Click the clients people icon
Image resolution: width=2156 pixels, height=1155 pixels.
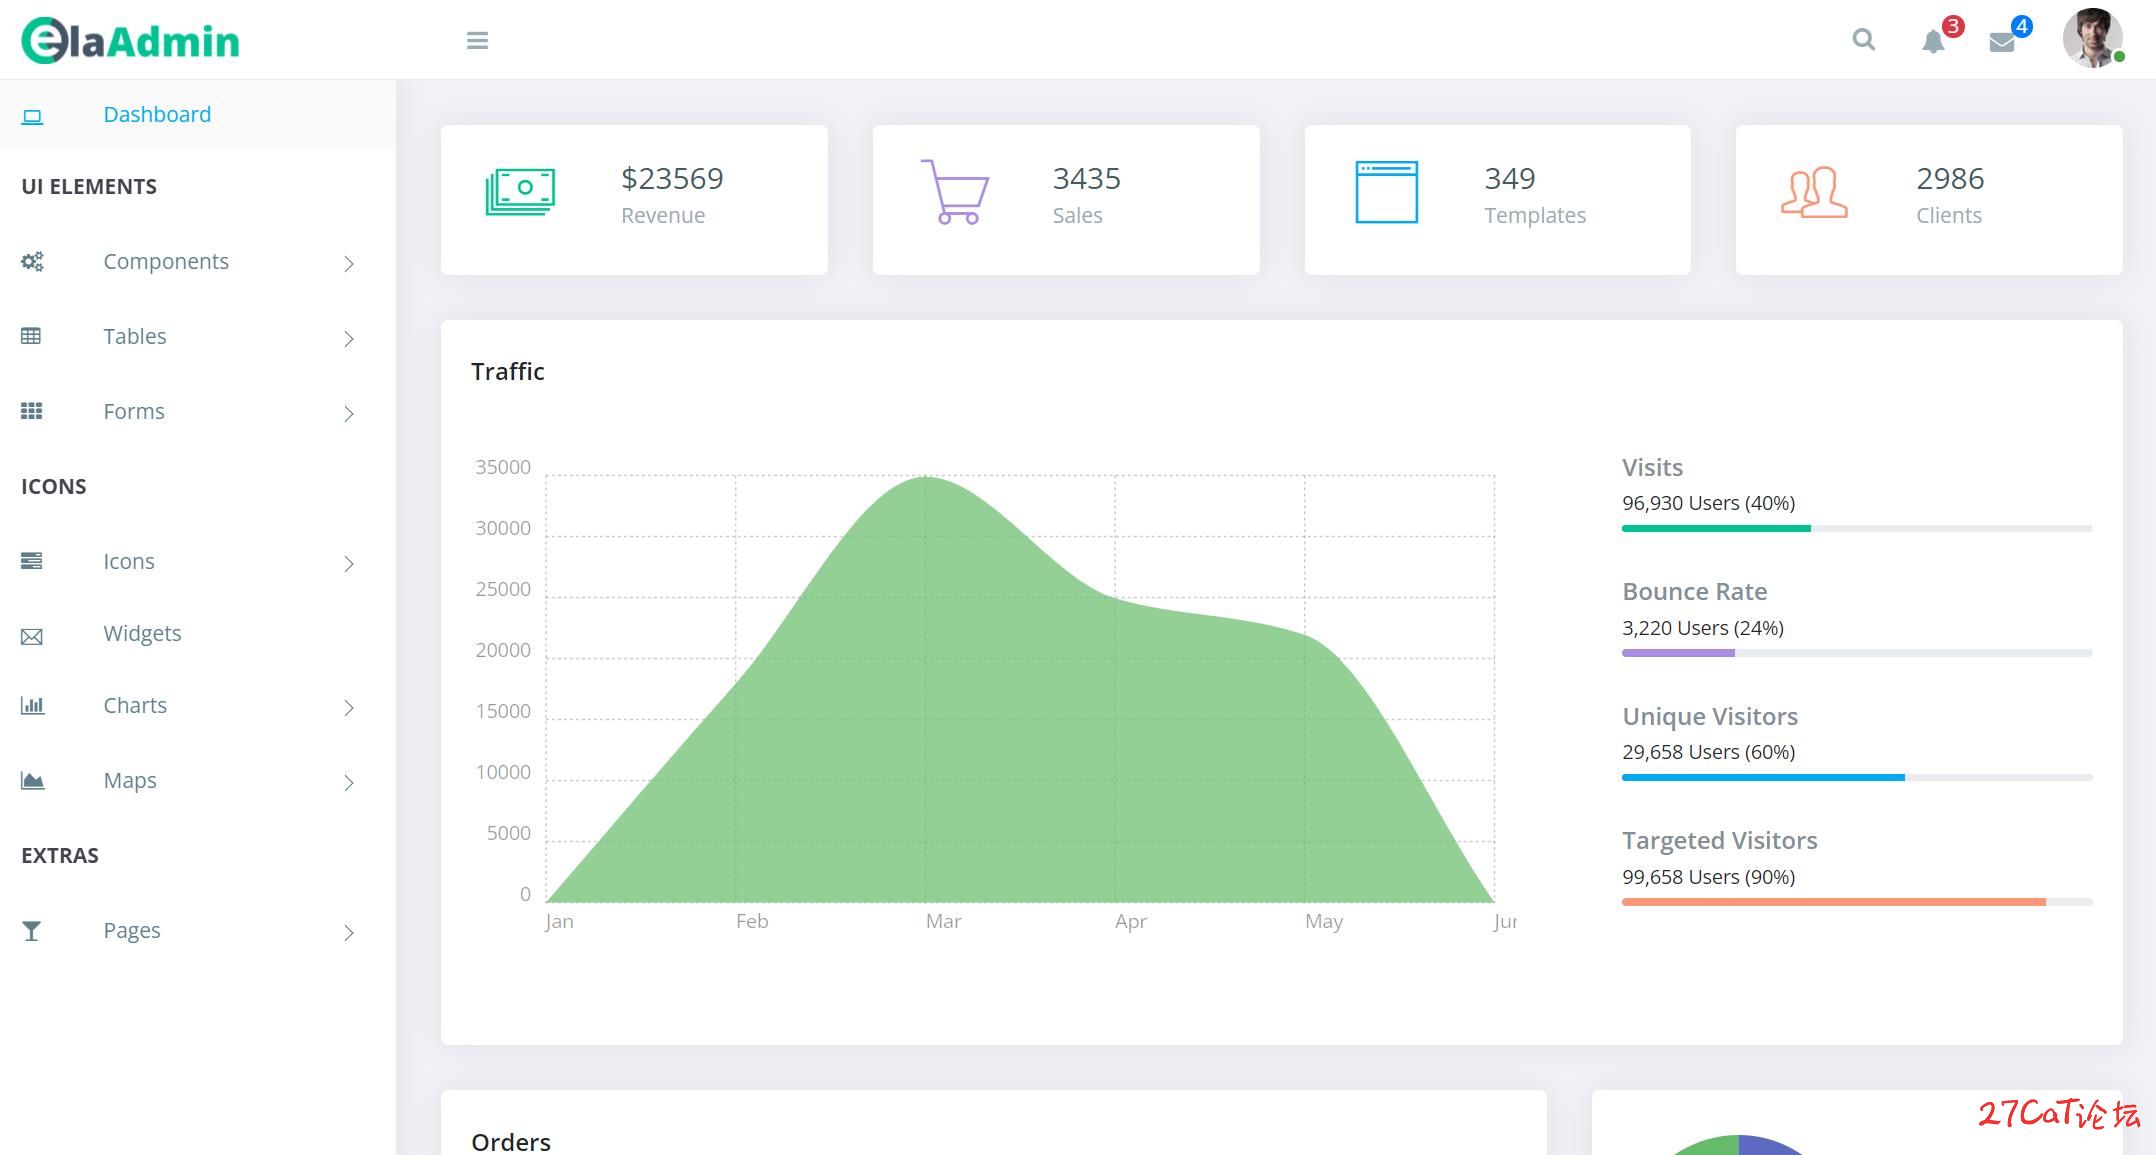click(x=1813, y=192)
